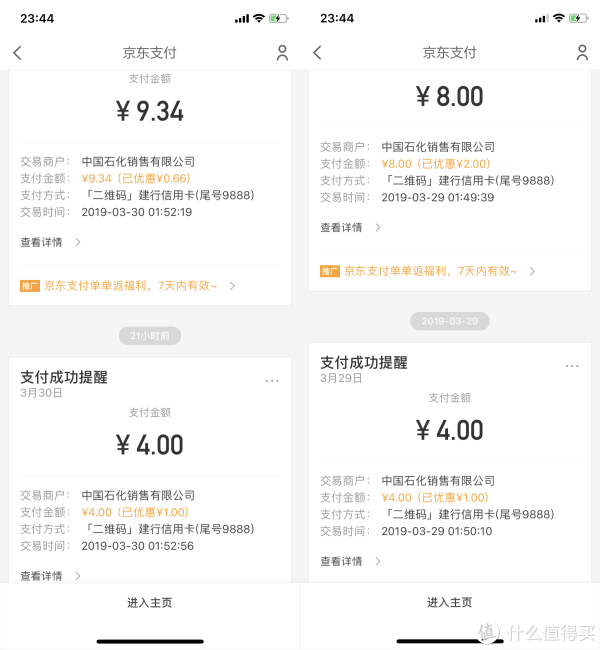The image size is (600, 650).
Task: Expand the chevron after the promo under ¥9.34
Action: [232, 286]
